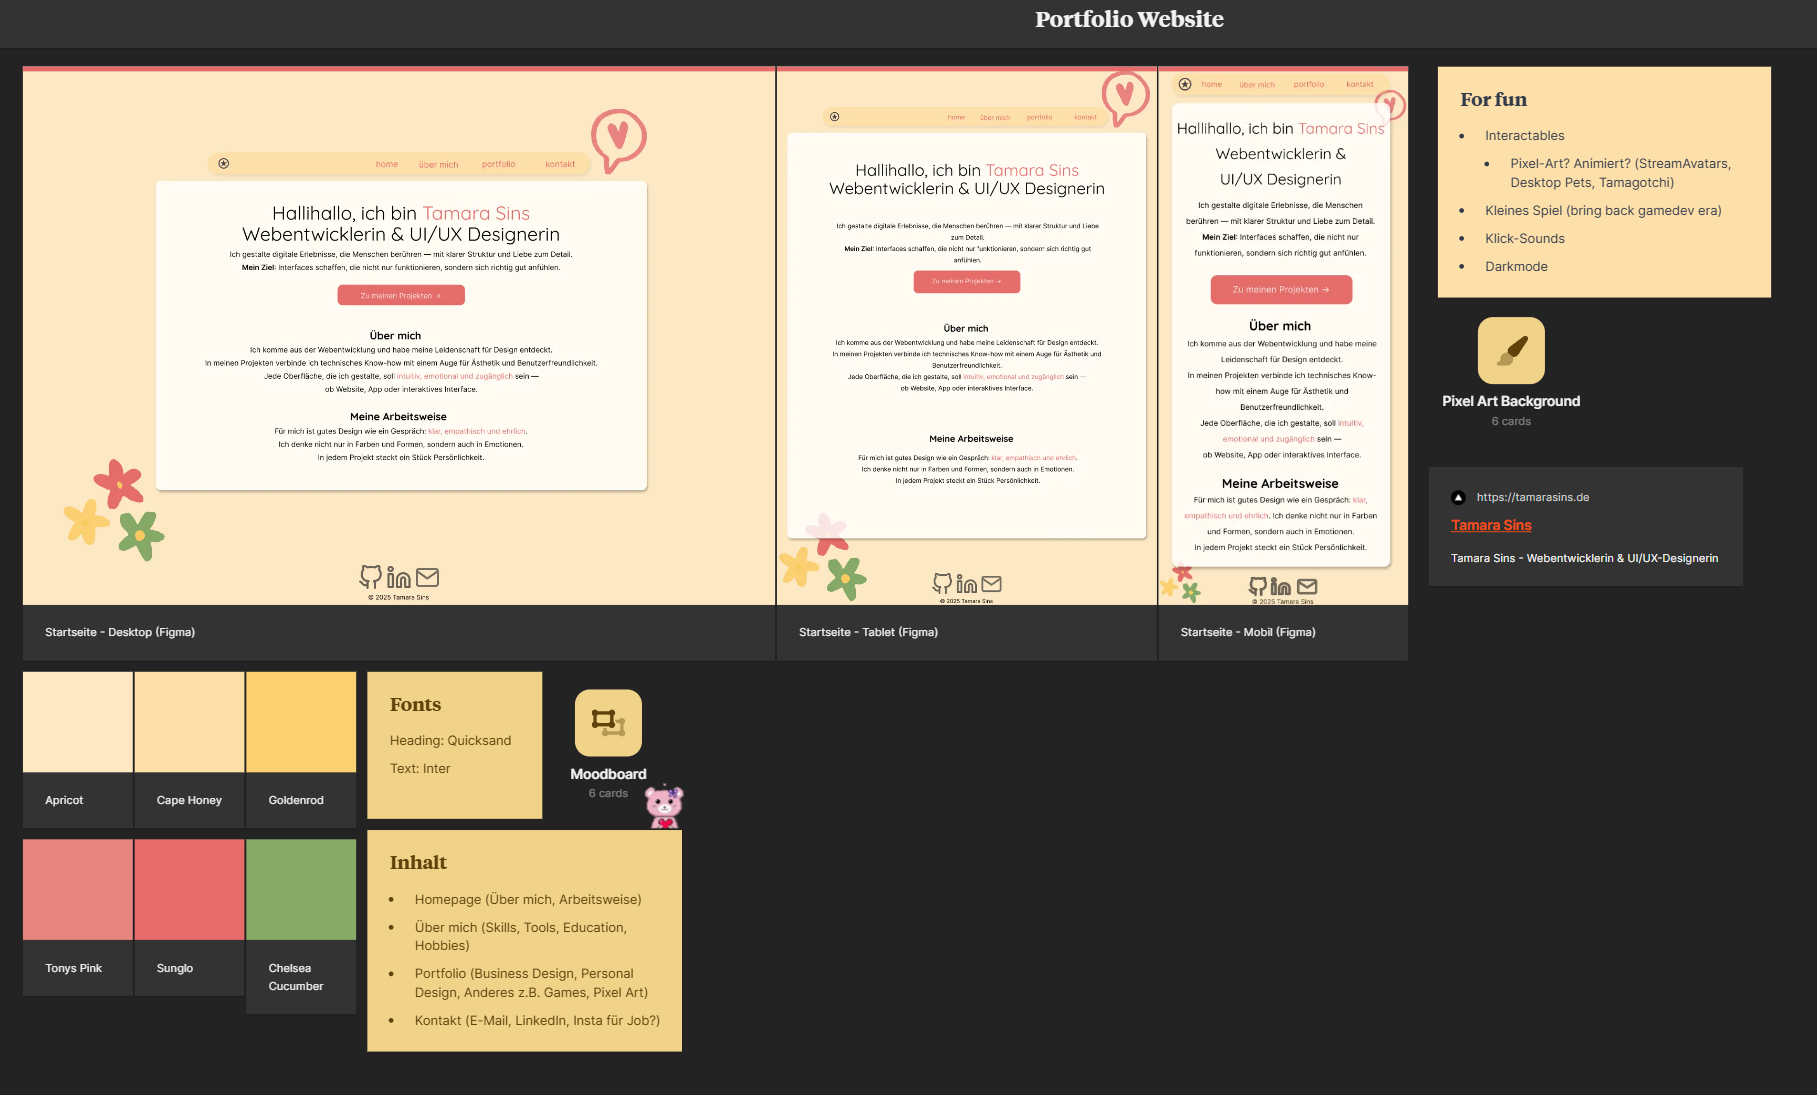Click the mail icon in the tablet mockup
This screenshot has height=1095, width=1817.
(991, 583)
